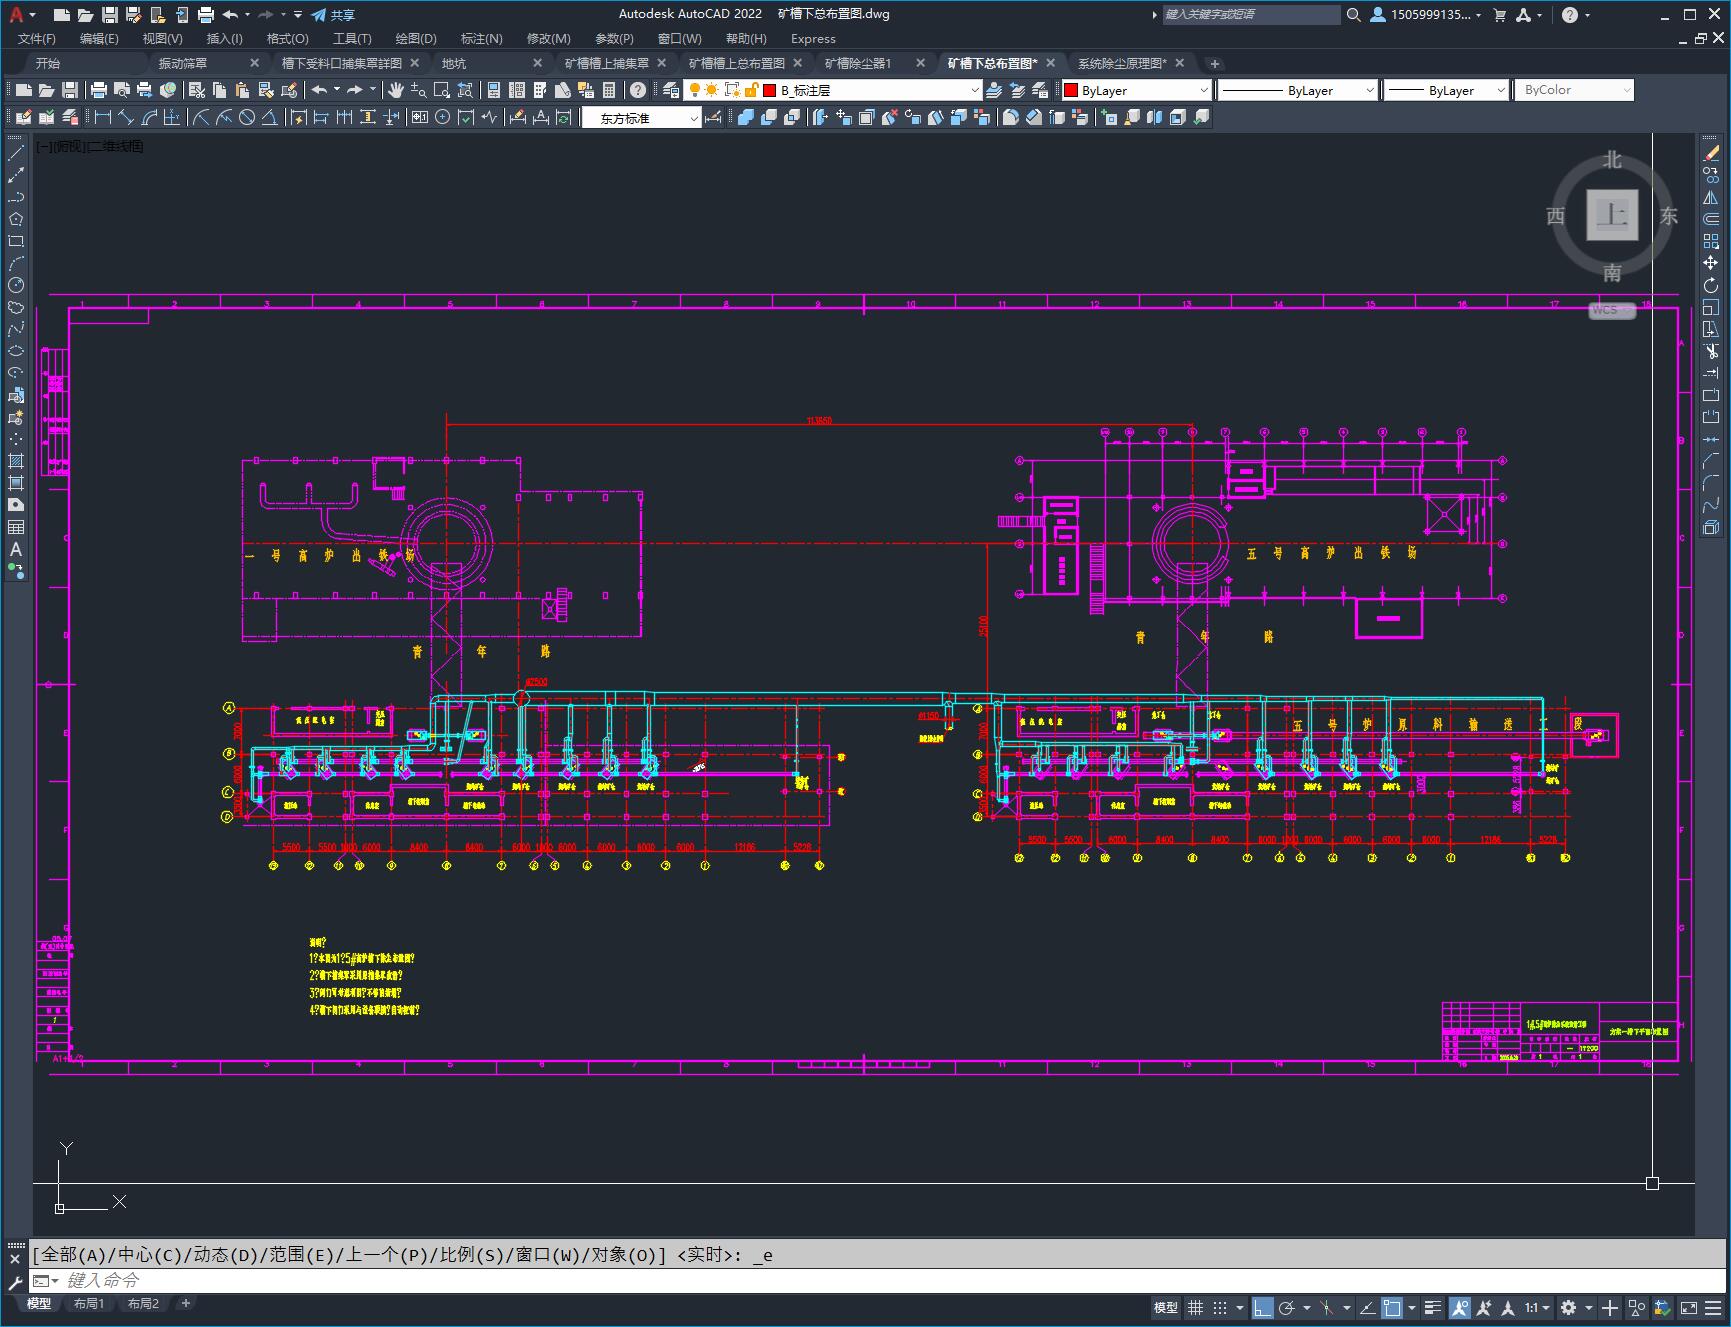Screen dimensions: 1731x1327
Task: Select the Table tool in the draw toolbar
Action: click(x=16, y=527)
